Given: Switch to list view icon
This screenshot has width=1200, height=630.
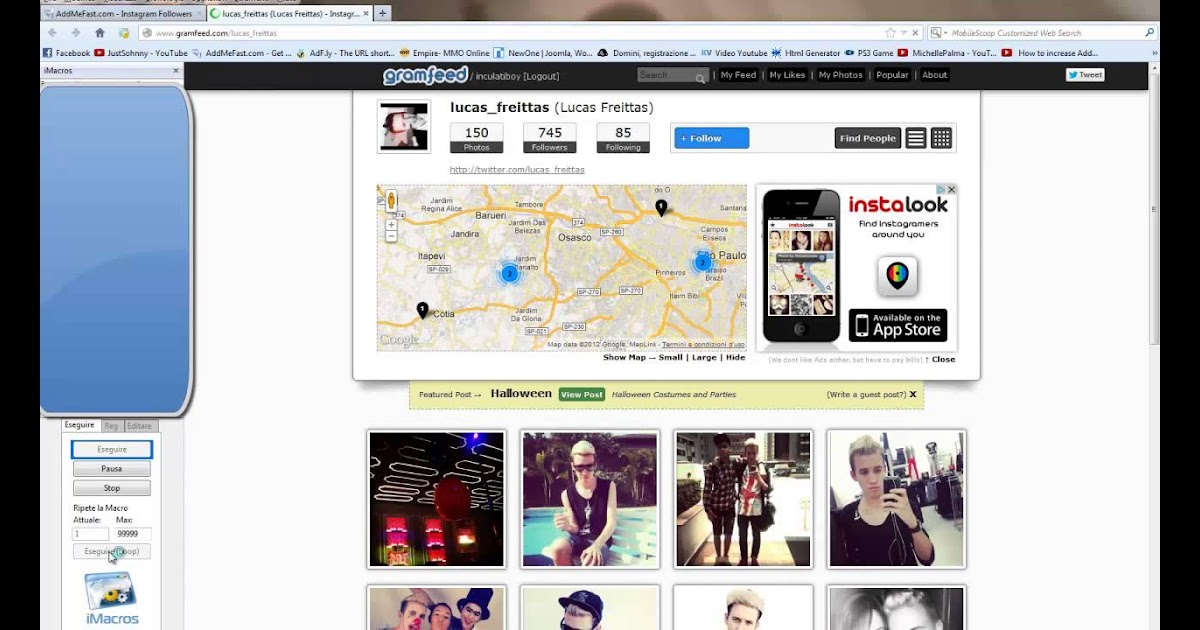Looking at the screenshot, I should point(916,138).
